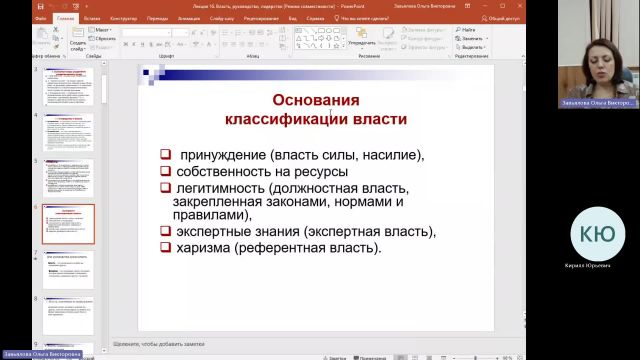The height and width of the screenshot is (360, 640).
Task: Open the Упорядочить arrange button
Action: point(362,38)
